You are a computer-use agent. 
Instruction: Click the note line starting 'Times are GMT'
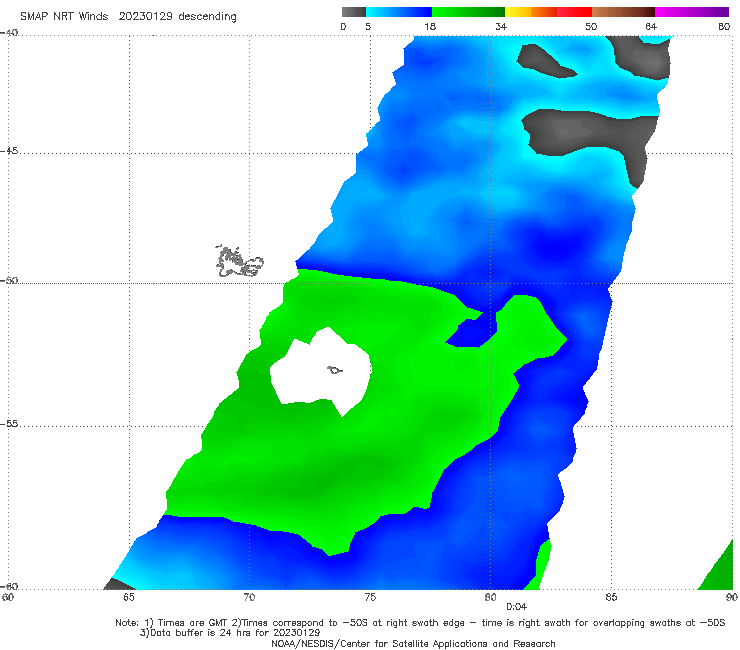(420, 623)
